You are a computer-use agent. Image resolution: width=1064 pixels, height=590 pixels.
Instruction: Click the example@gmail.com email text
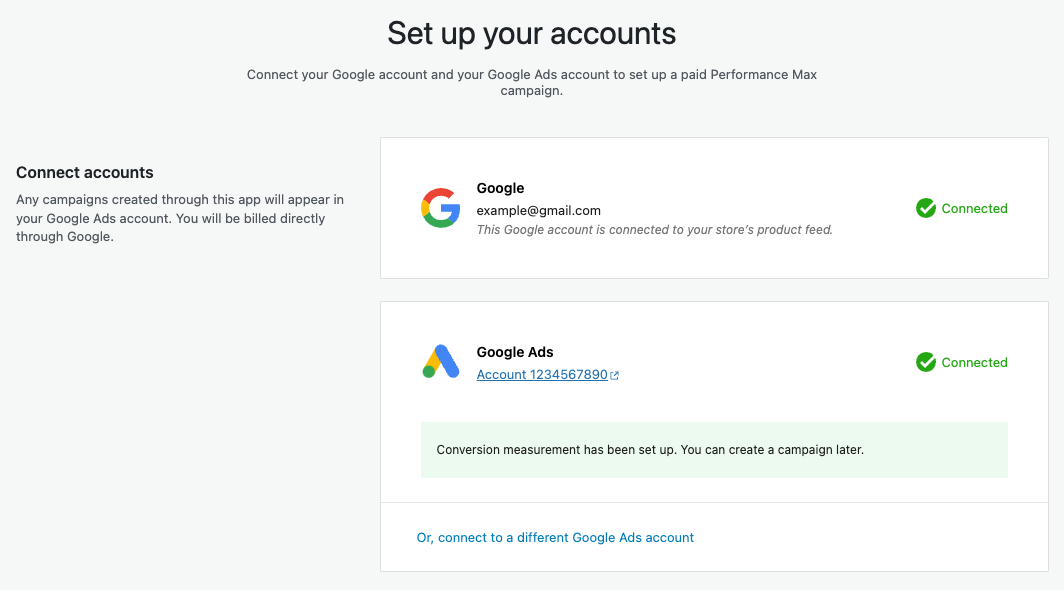538,210
